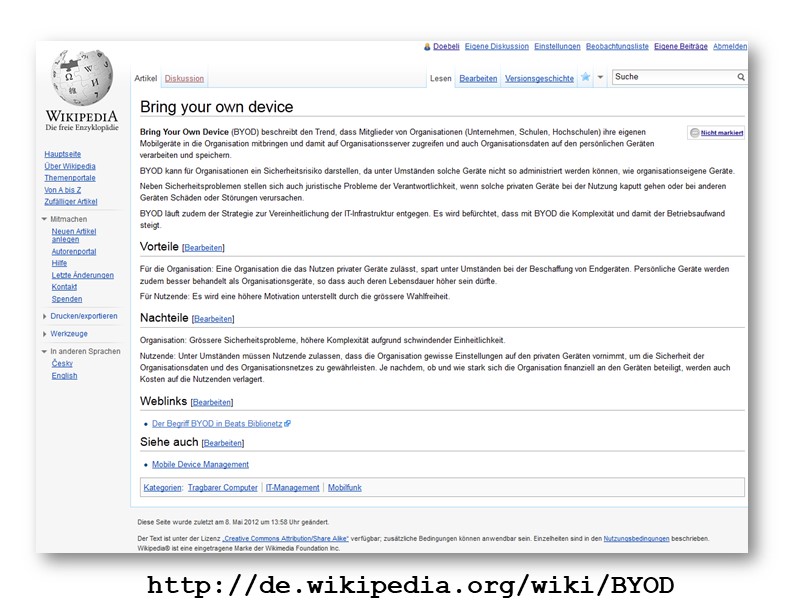Open the Versionsgeschichte tab
The height and width of the screenshot is (600, 800).
pos(539,78)
